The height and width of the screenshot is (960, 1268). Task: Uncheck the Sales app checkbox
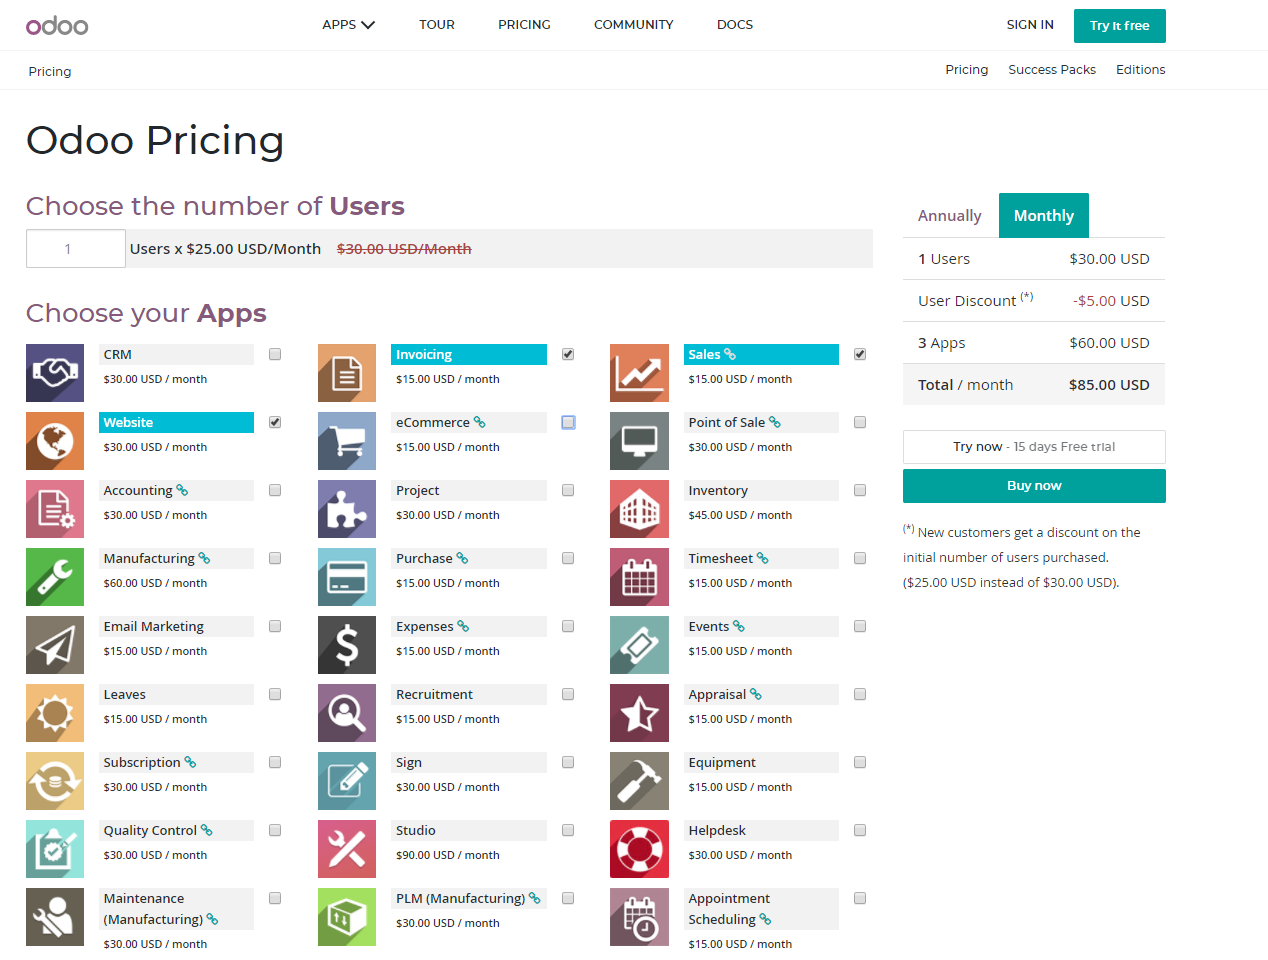coord(860,354)
